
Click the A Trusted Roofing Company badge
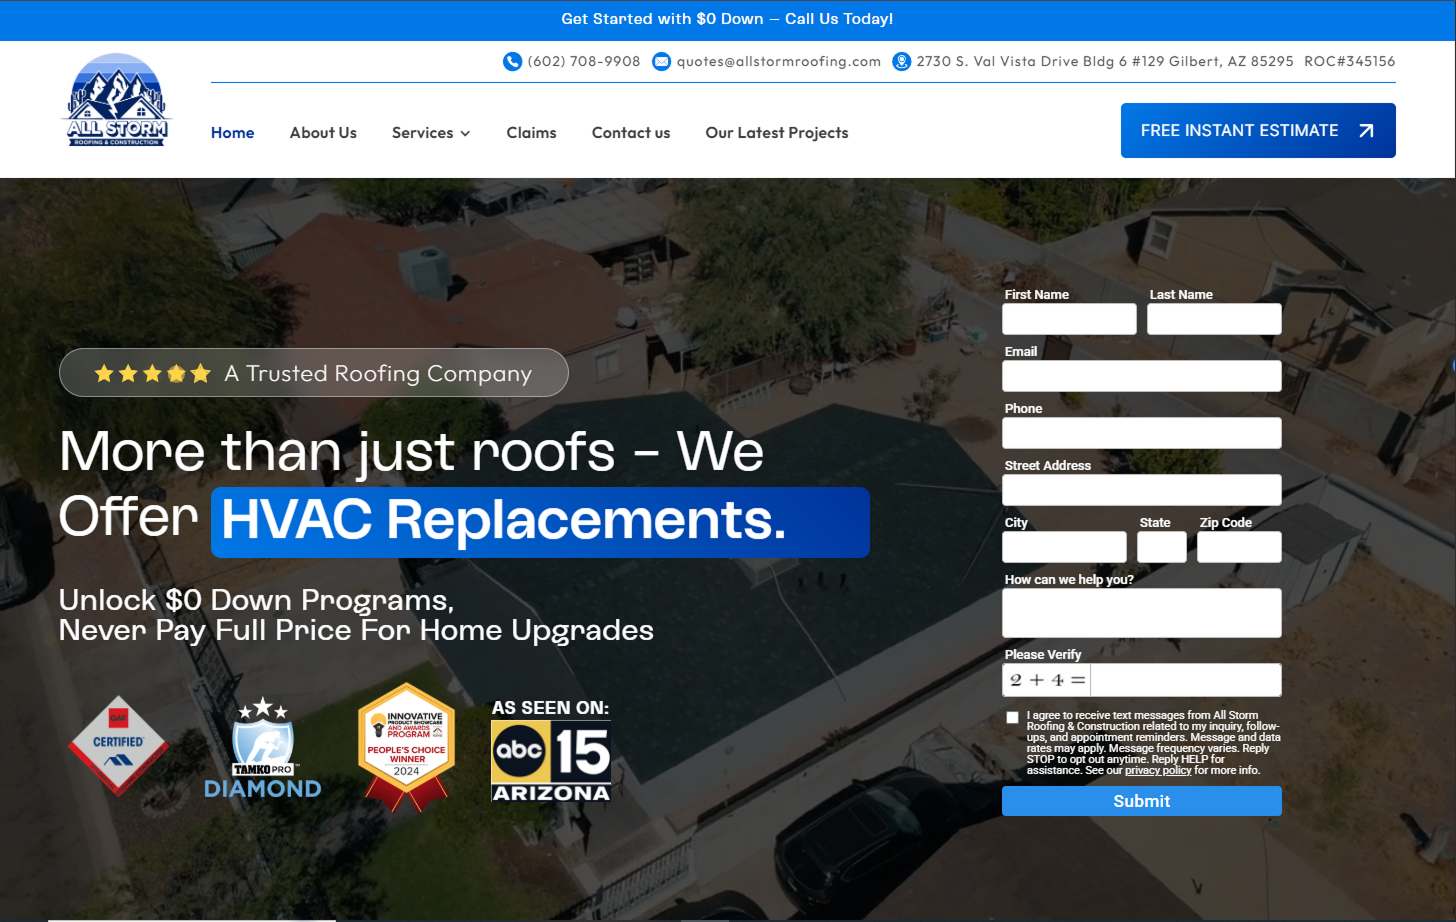314,373
